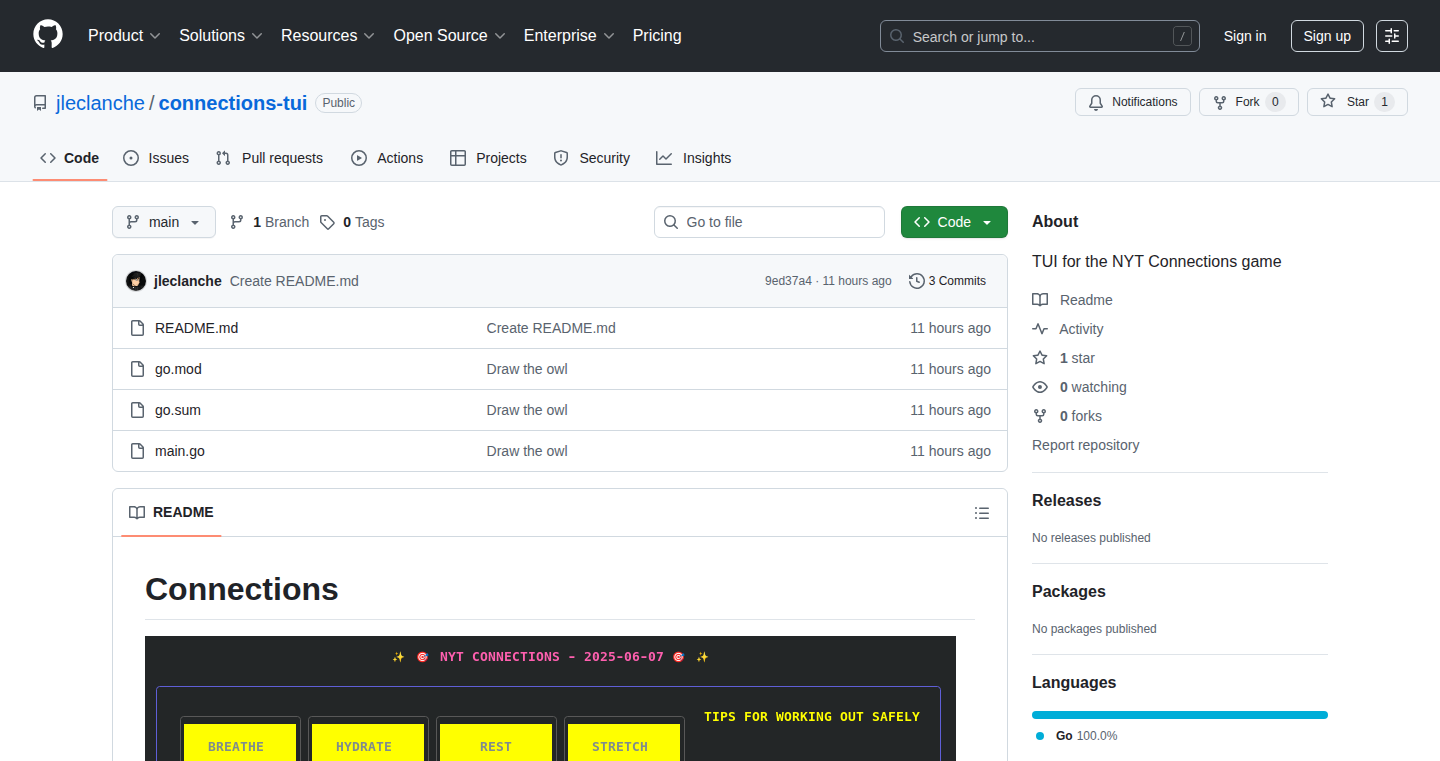Click the star icon in Star button
Viewport: 1440px width, 761px height.
(x=1328, y=102)
